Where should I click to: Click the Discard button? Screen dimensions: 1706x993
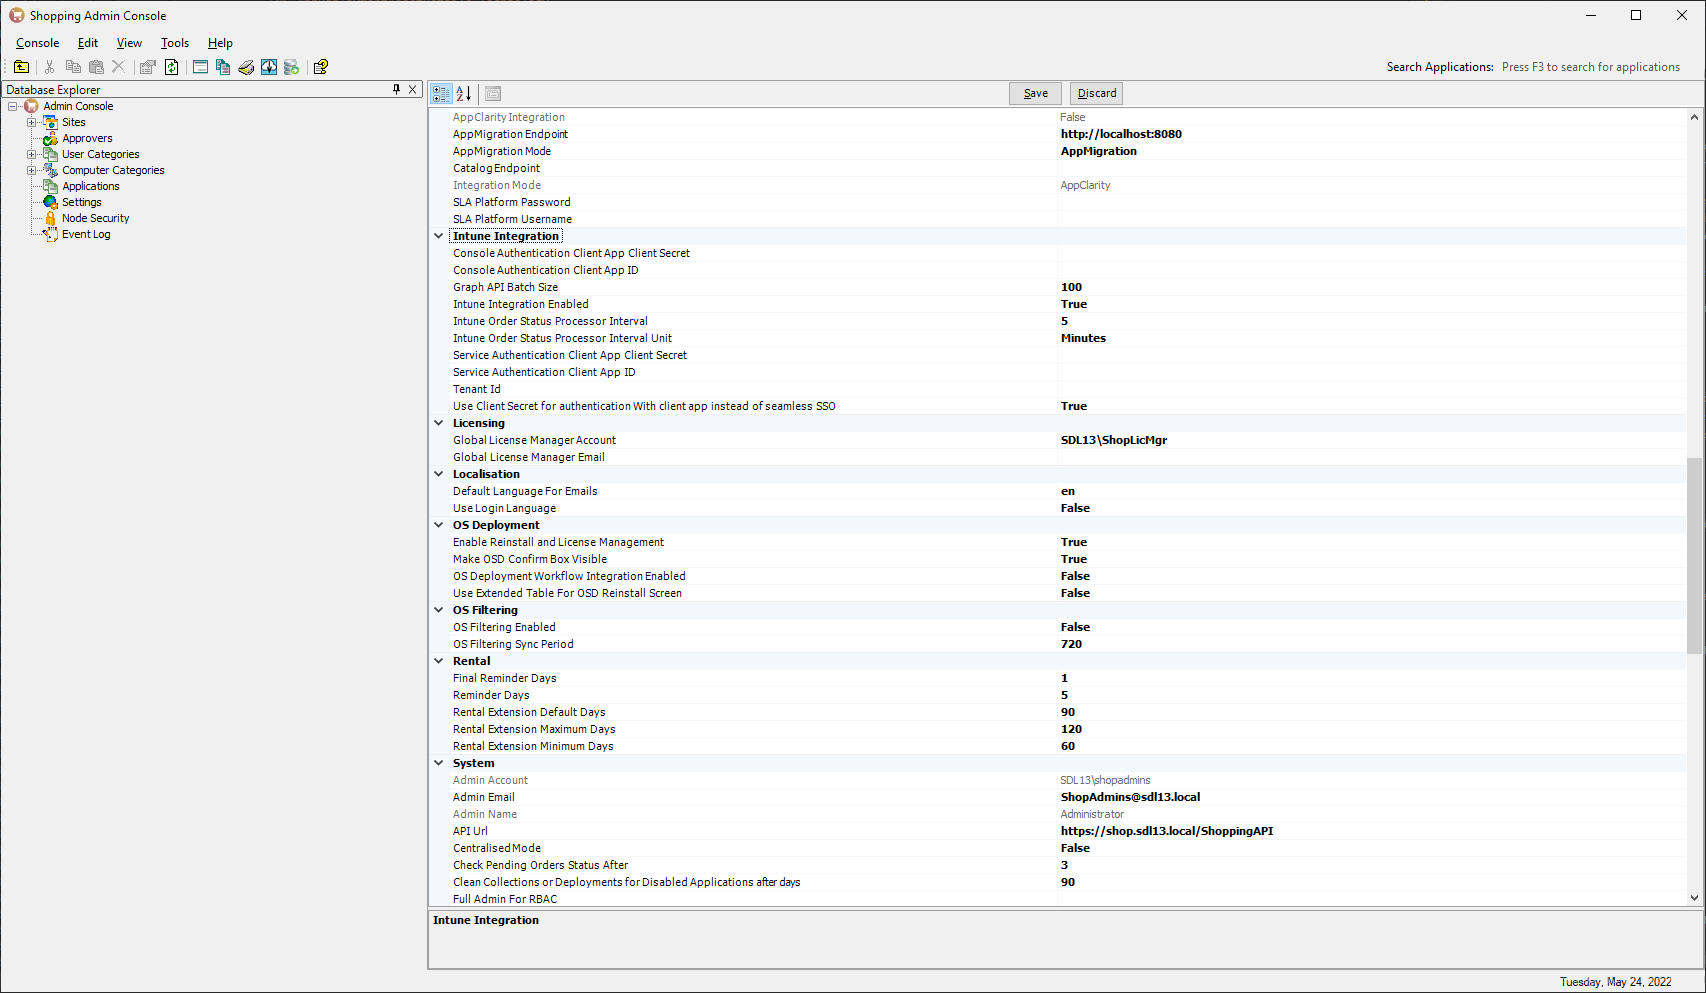1096,93
